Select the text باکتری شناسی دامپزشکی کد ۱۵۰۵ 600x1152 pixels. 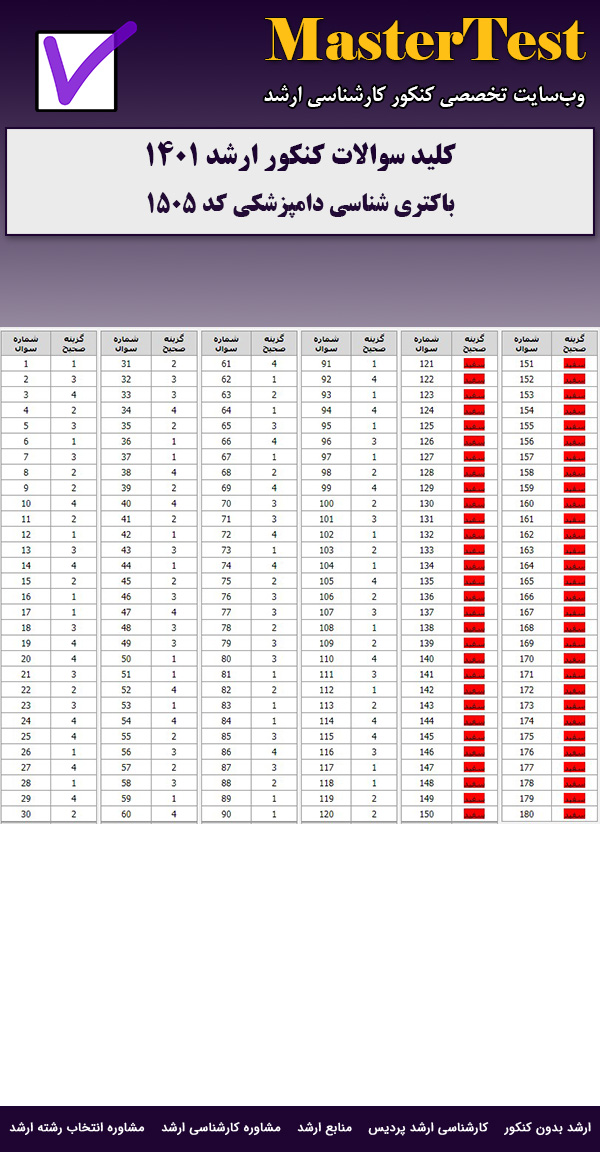(x=300, y=204)
